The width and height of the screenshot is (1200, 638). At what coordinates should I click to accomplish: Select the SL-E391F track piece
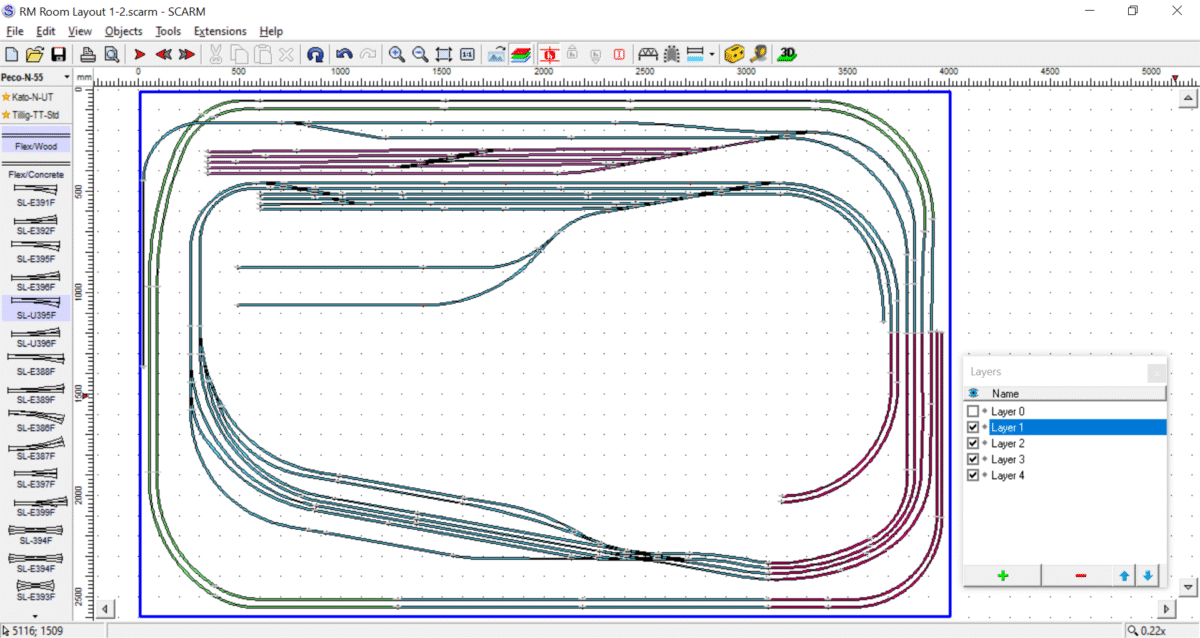[x=36, y=193]
